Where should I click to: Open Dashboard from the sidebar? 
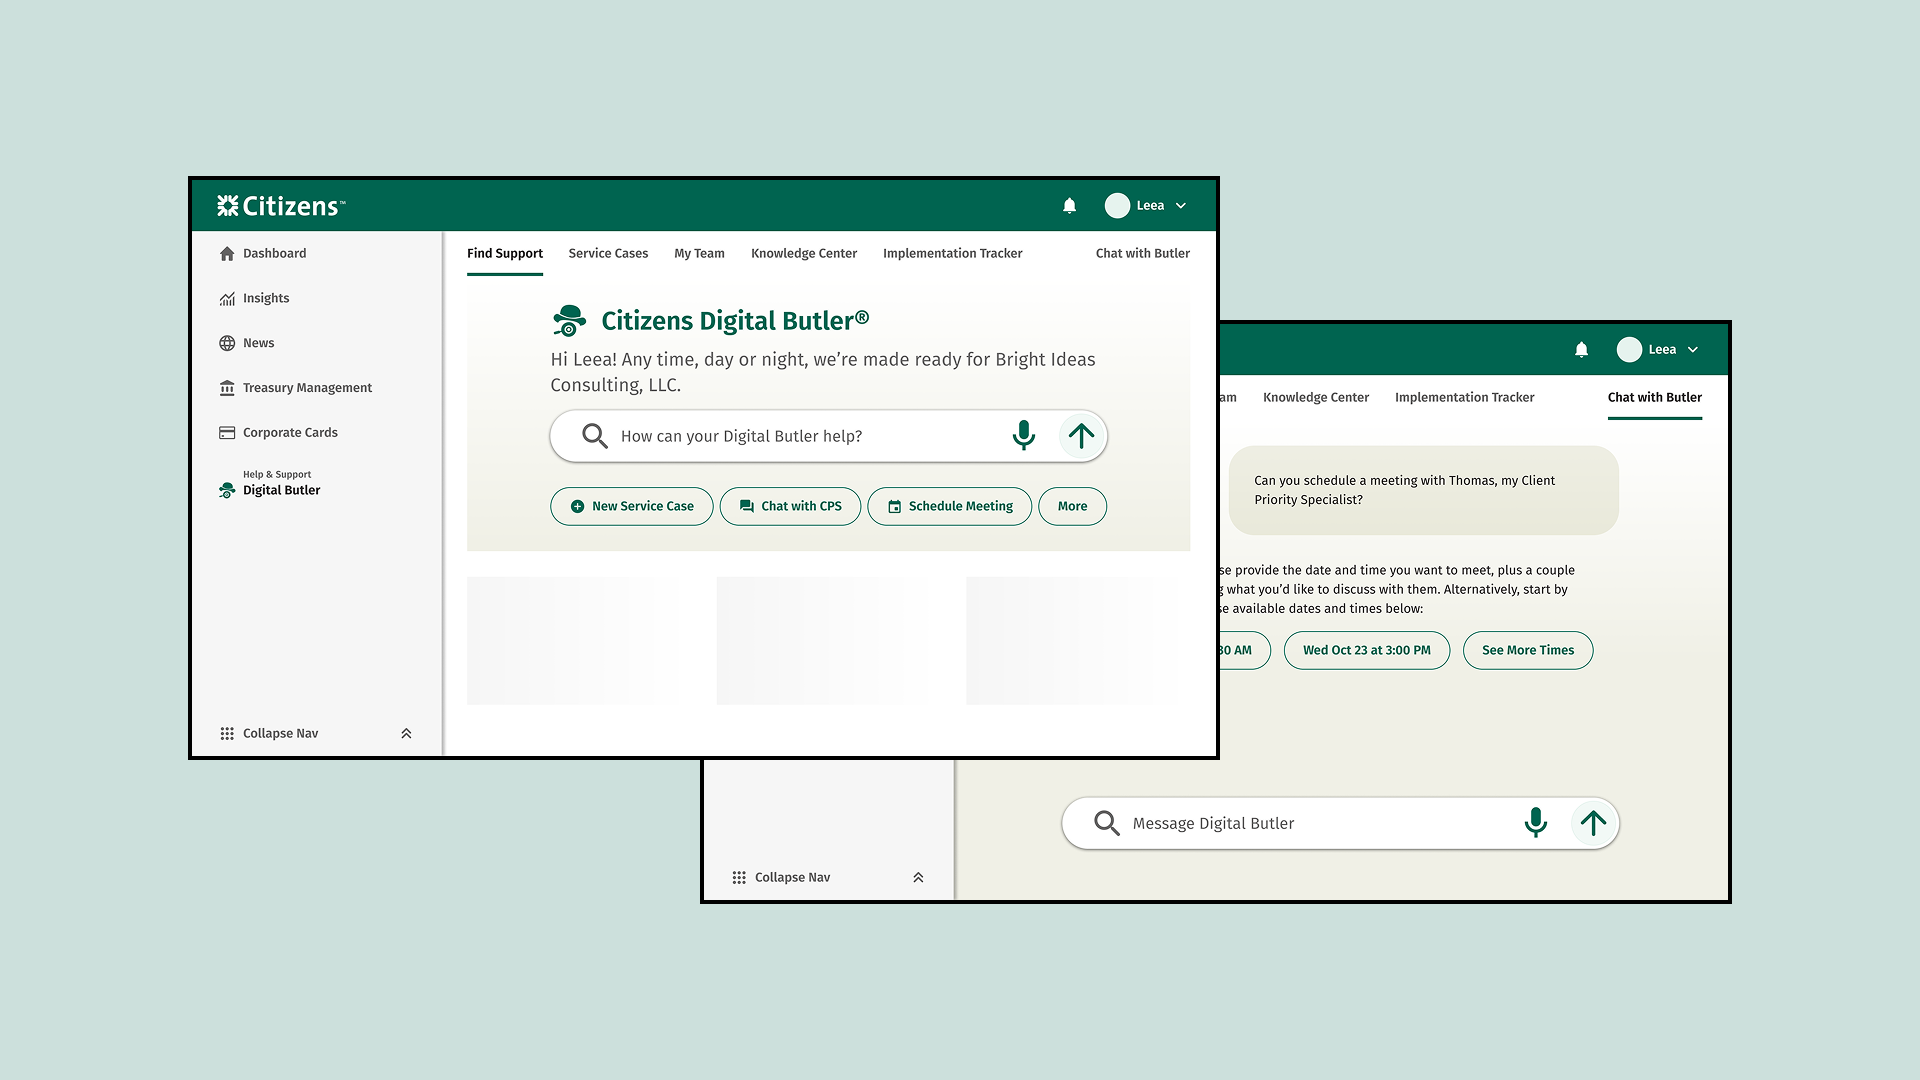pos(273,254)
